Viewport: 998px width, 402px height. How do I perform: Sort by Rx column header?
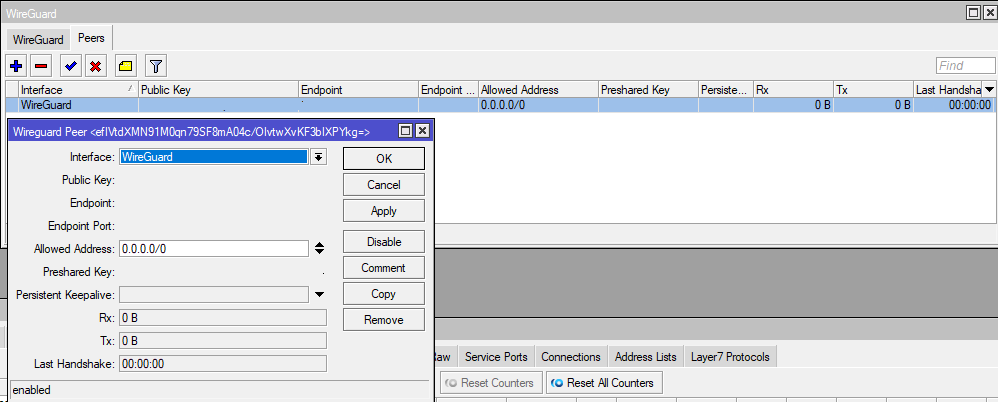pyautogui.click(x=793, y=90)
